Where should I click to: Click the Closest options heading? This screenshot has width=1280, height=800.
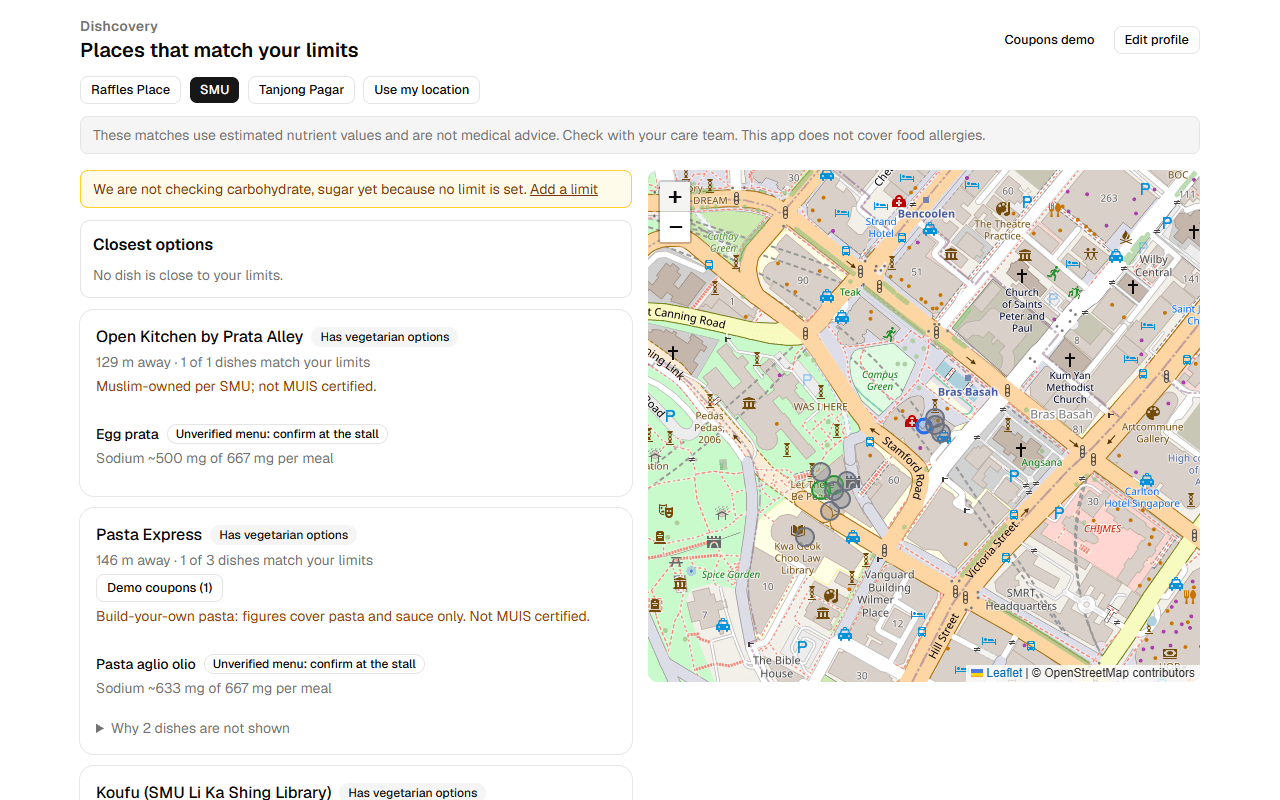click(x=153, y=245)
